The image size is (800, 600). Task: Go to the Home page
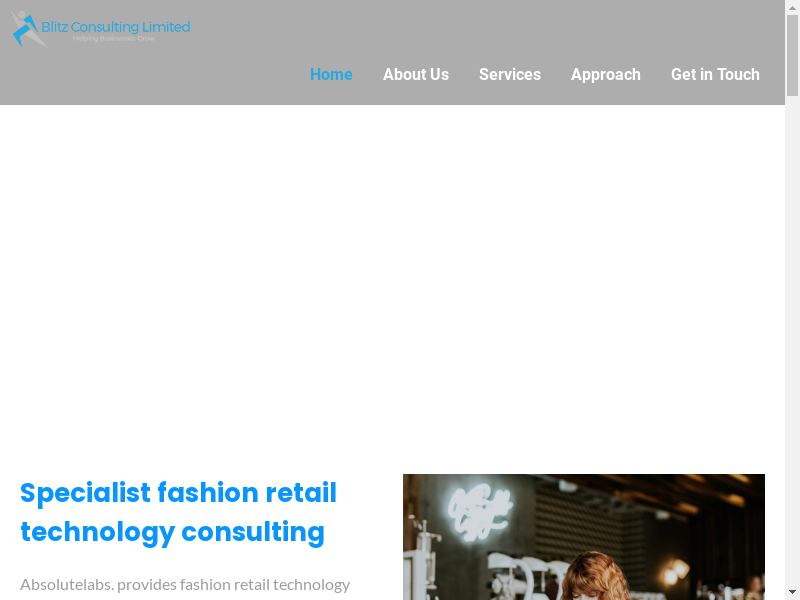pos(331,74)
